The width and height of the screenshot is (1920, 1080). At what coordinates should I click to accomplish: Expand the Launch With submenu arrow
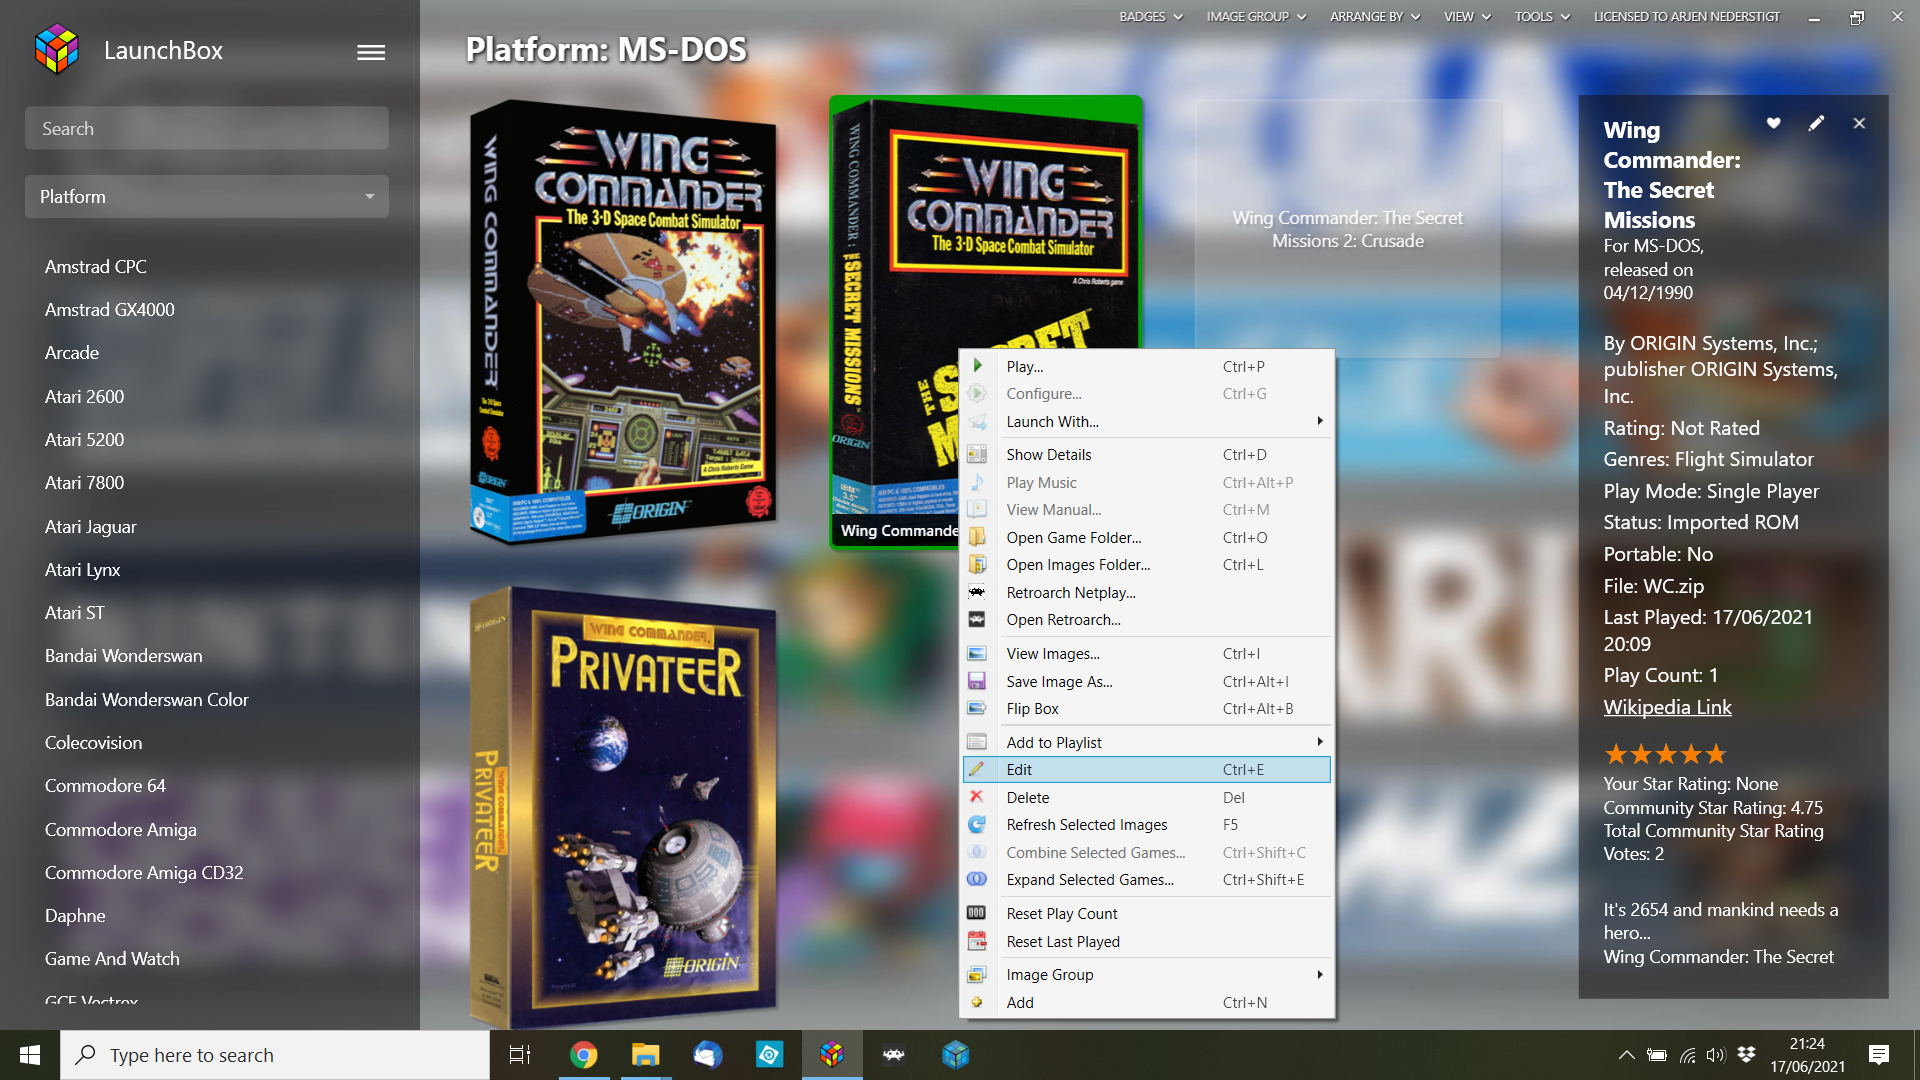tap(1320, 421)
